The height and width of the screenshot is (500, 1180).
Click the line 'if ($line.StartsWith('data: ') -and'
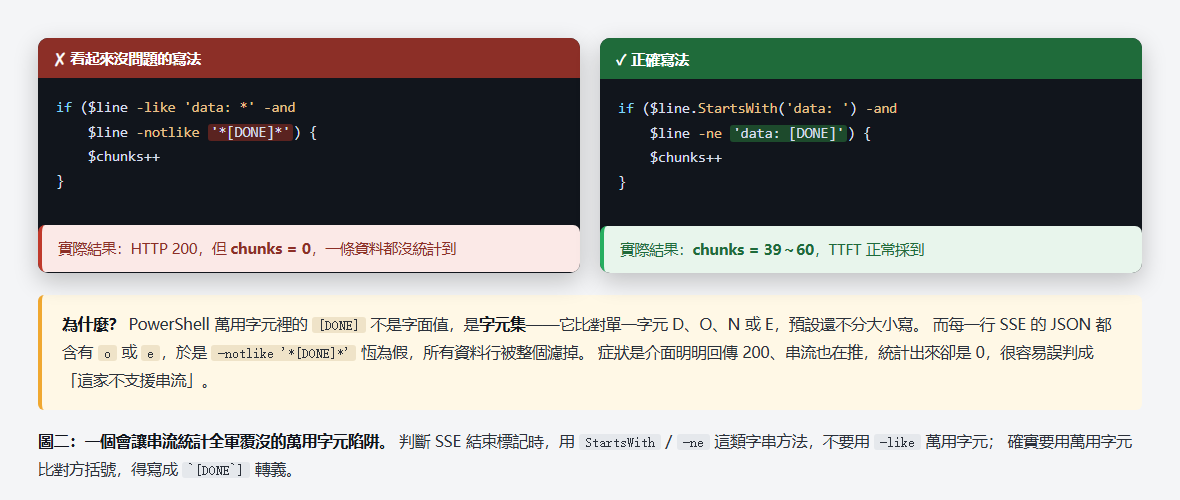point(758,108)
